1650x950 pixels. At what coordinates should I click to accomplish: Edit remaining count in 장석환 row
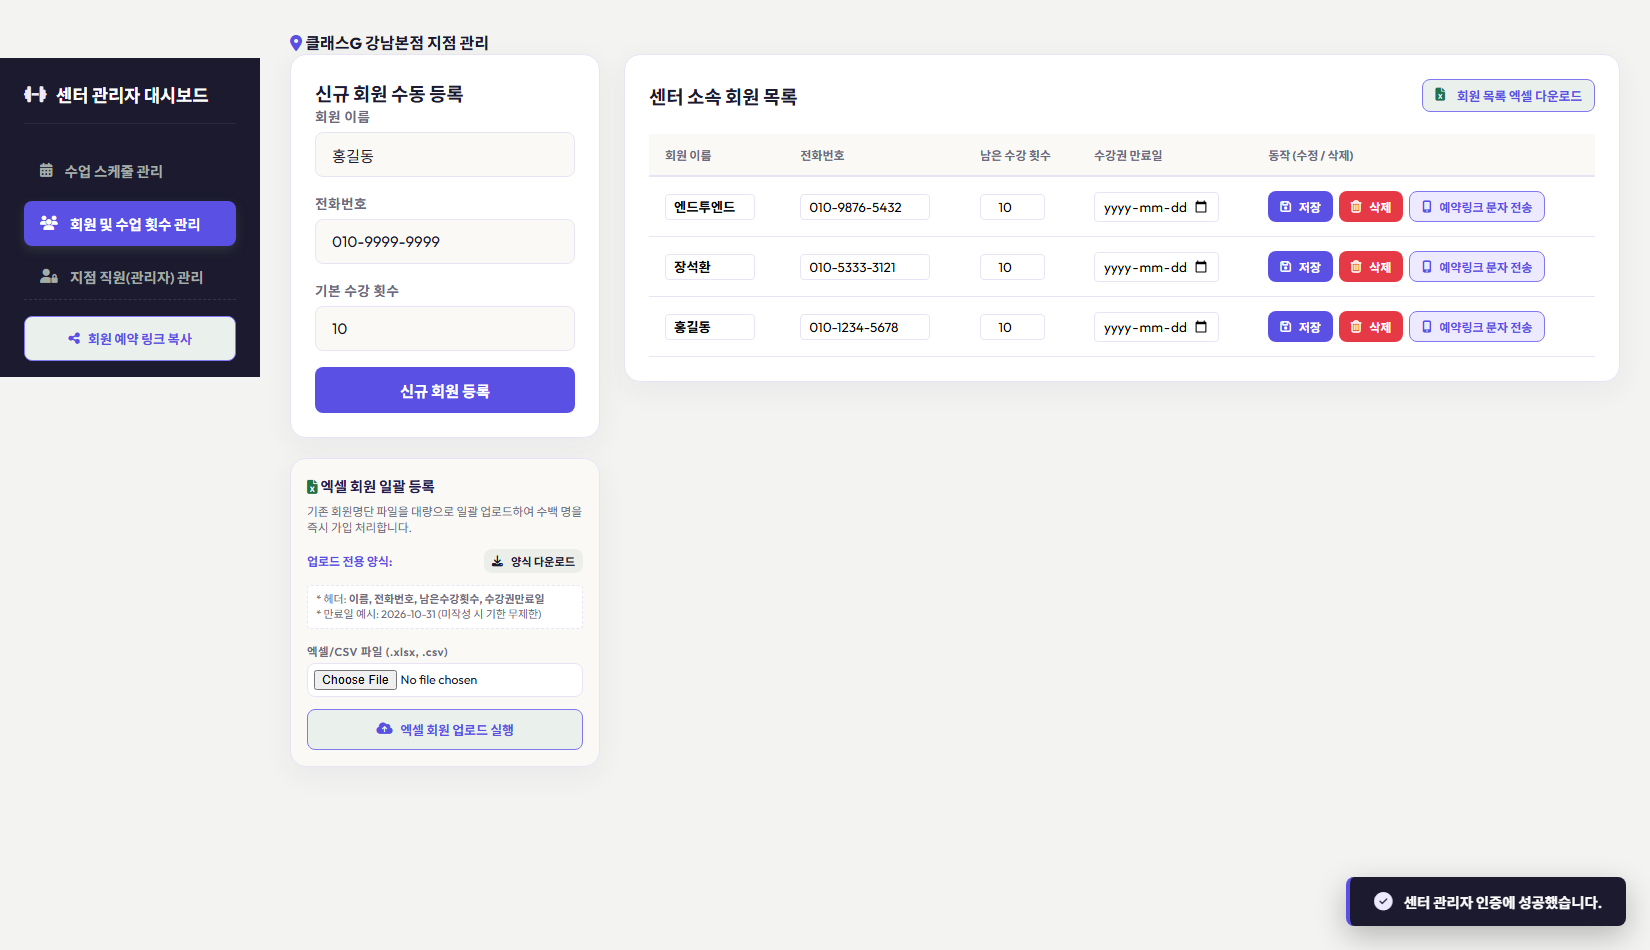point(1012,267)
